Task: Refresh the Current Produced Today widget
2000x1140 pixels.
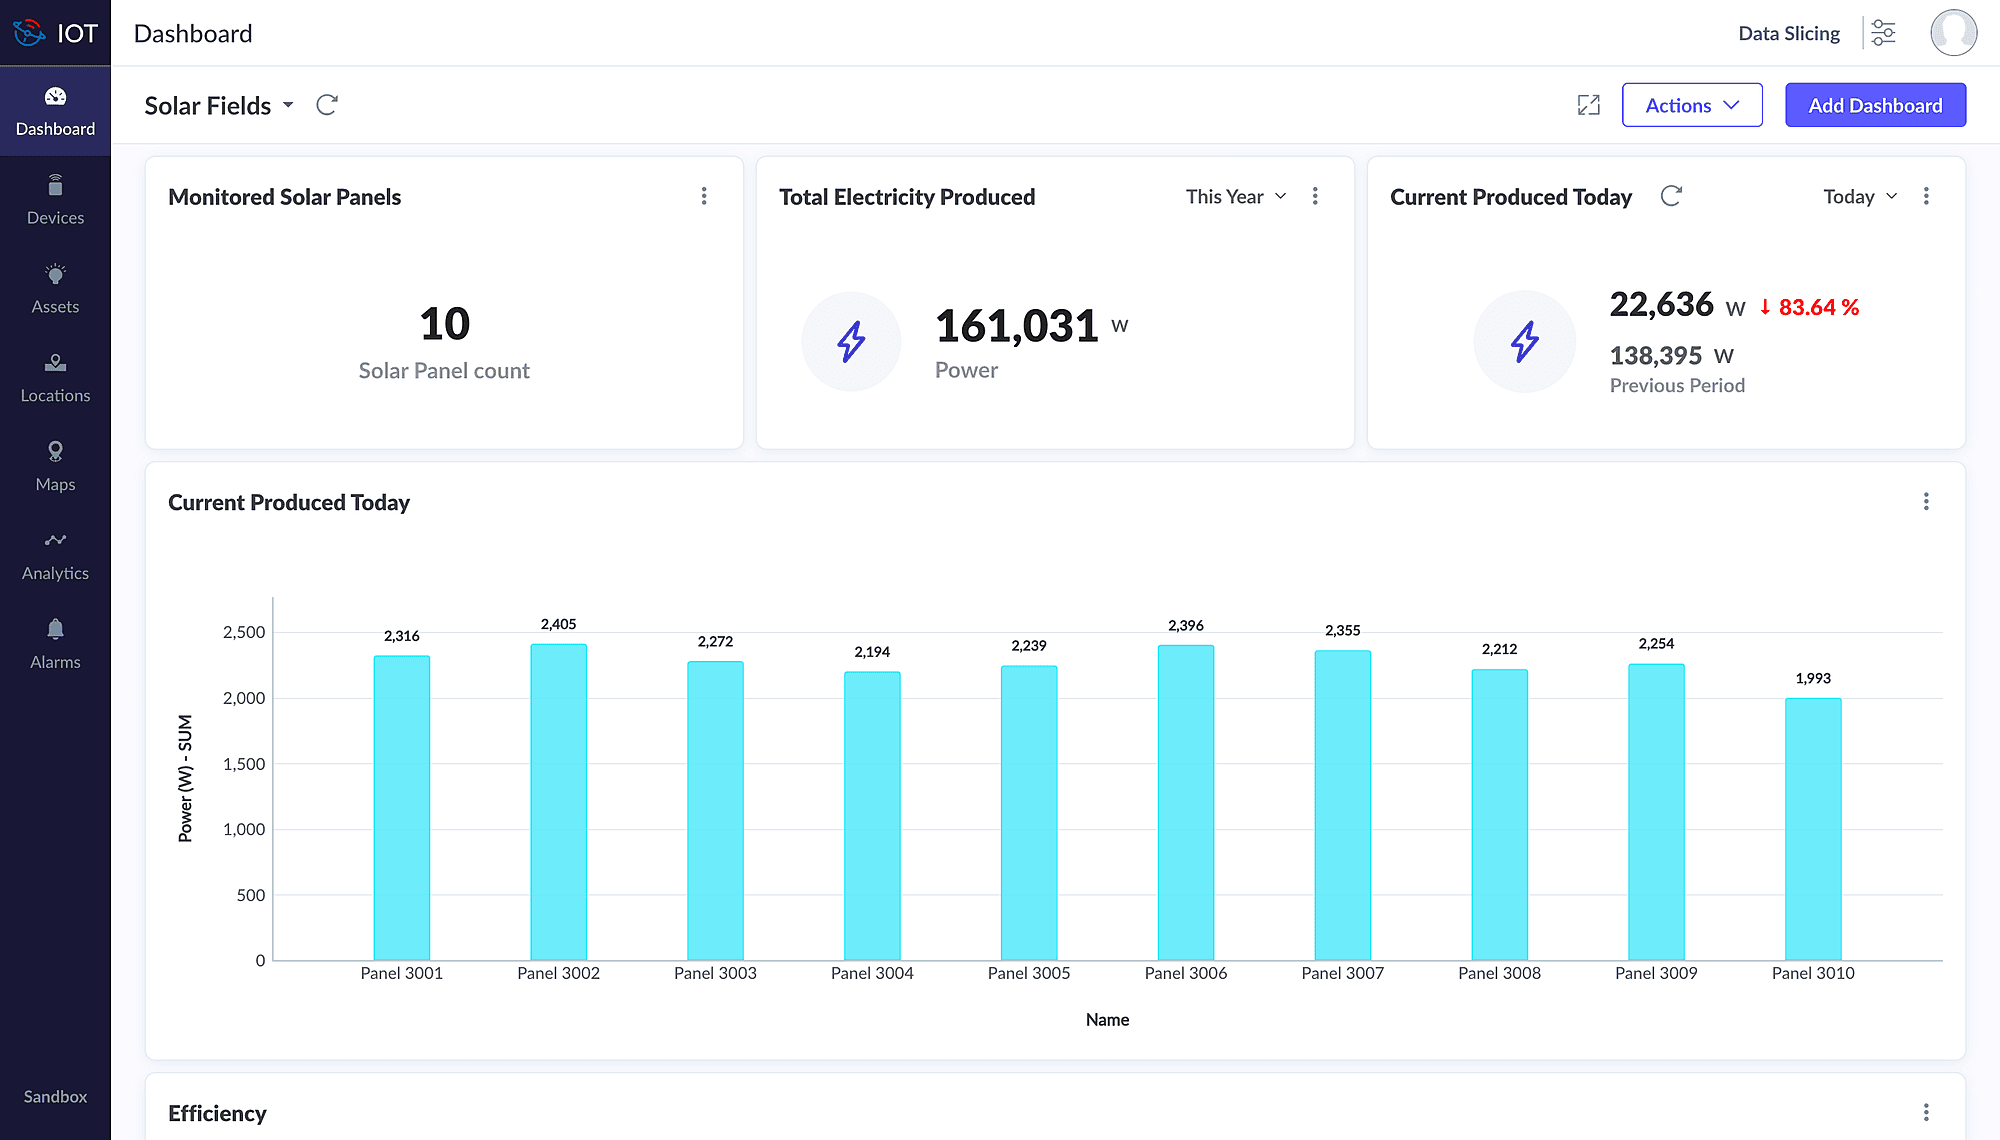Action: tap(1671, 196)
